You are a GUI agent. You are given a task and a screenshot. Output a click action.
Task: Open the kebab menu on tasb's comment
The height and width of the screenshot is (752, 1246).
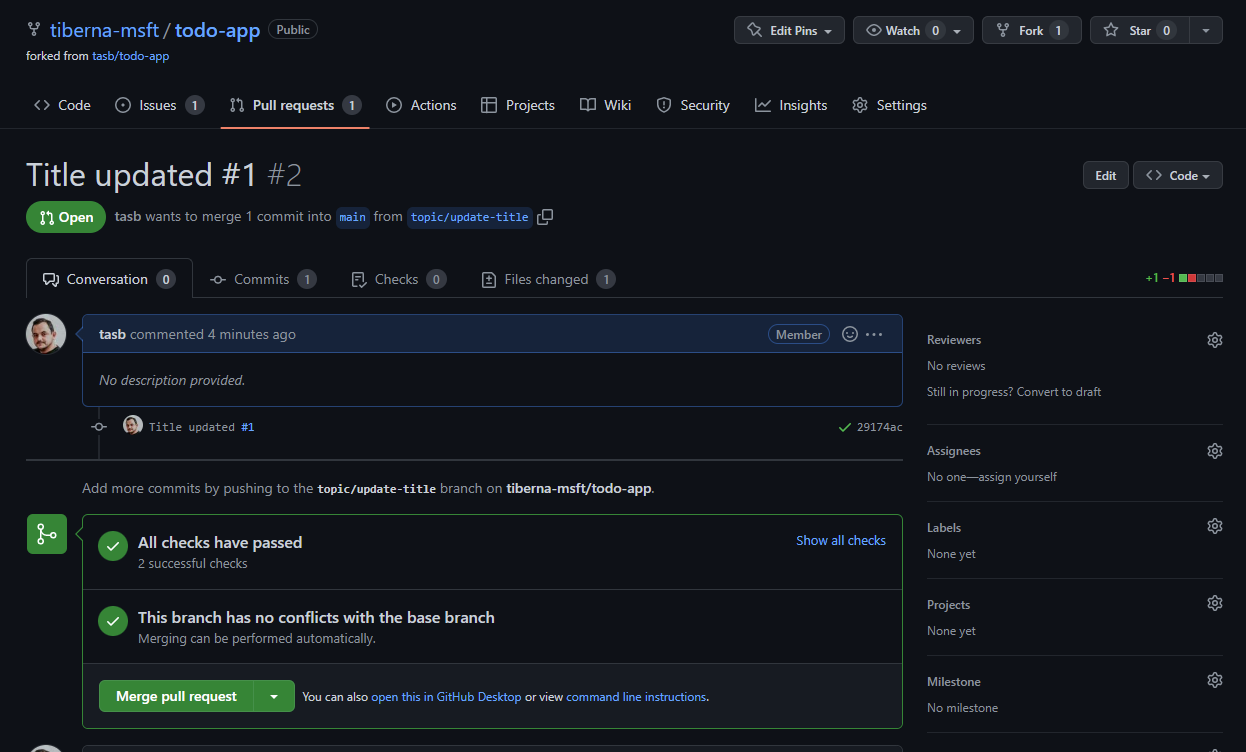click(874, 334)
